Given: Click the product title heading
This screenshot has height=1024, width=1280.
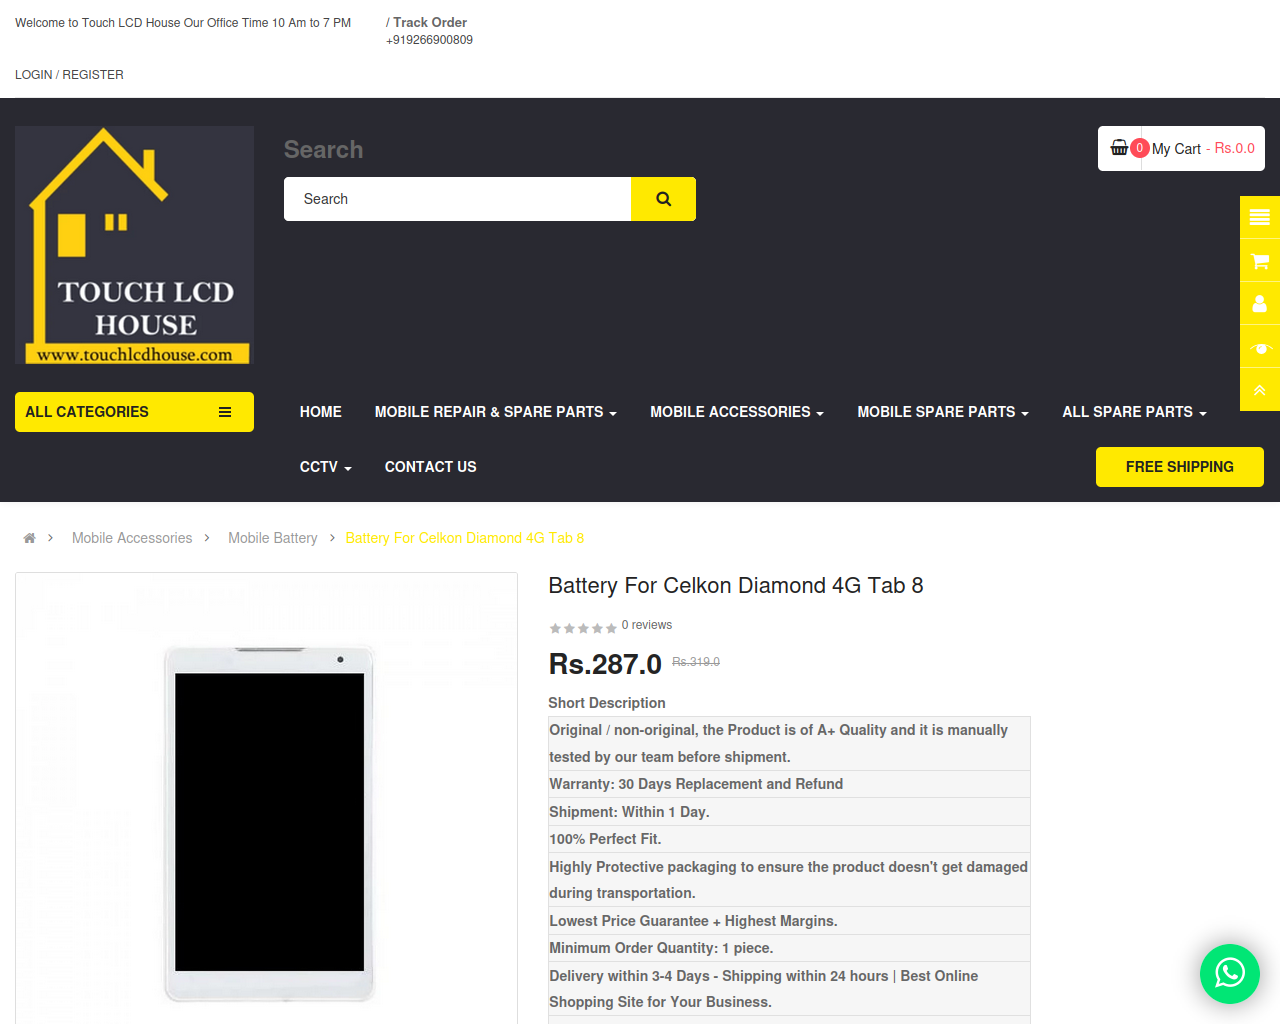Looking at the screenshot, I should [x=736, y=586].
